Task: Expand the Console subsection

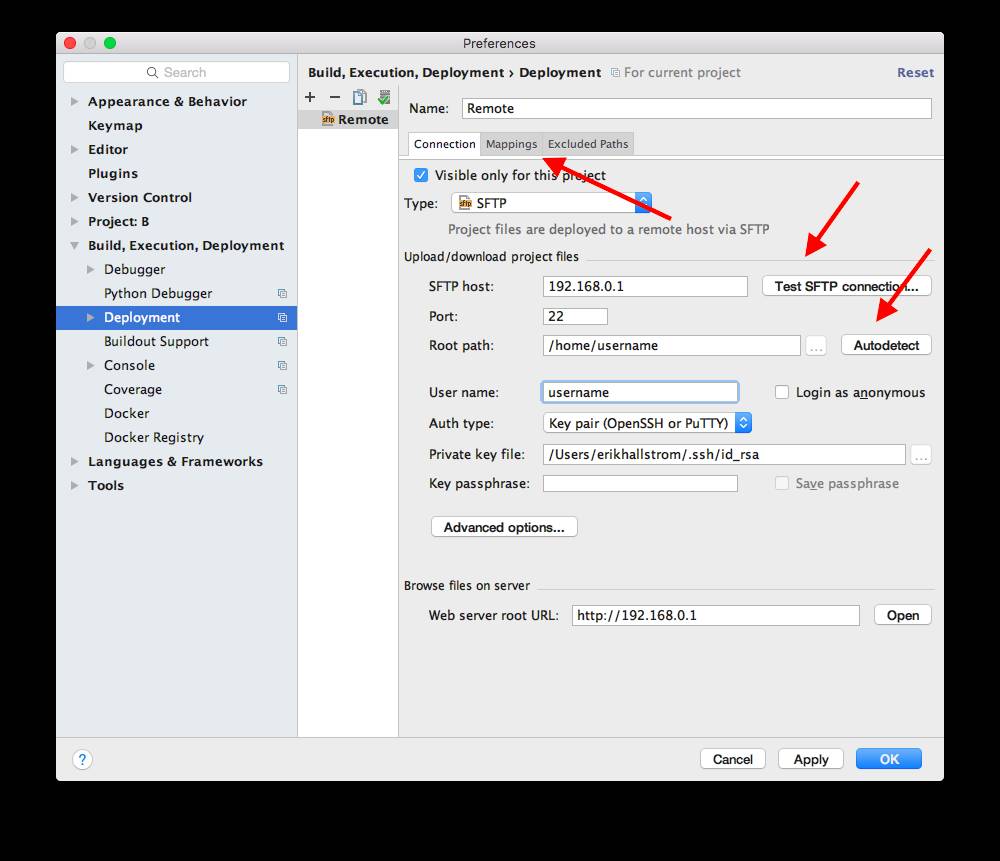Action: (91, 365)
